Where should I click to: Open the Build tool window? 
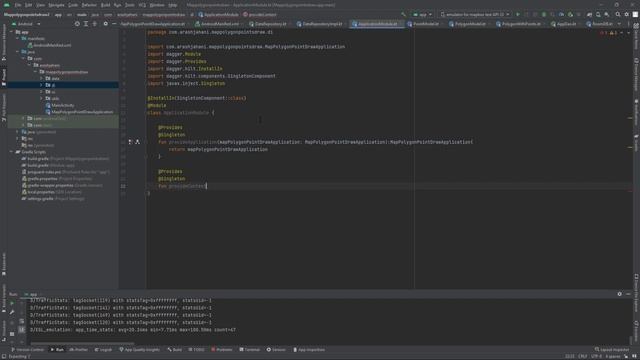[x=175, y=350]
